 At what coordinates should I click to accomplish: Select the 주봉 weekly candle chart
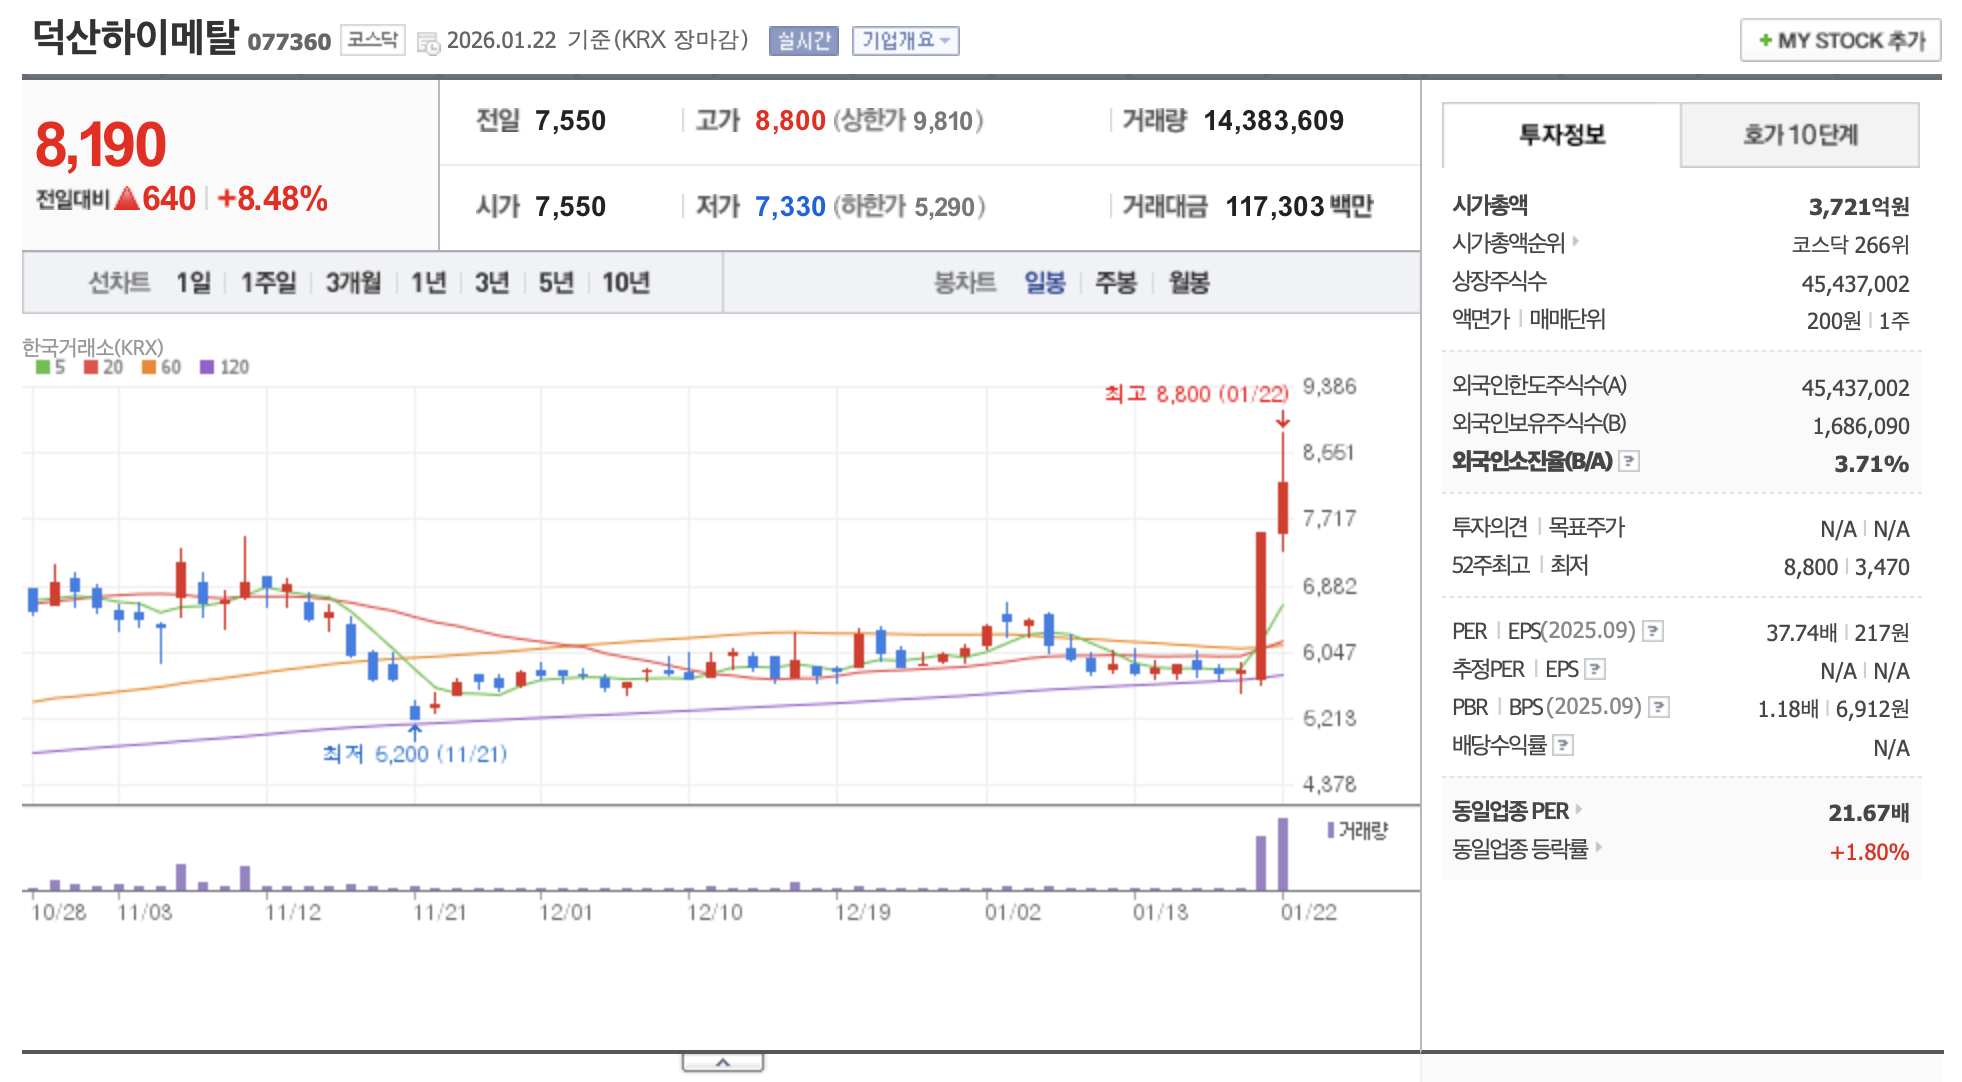1115,283
